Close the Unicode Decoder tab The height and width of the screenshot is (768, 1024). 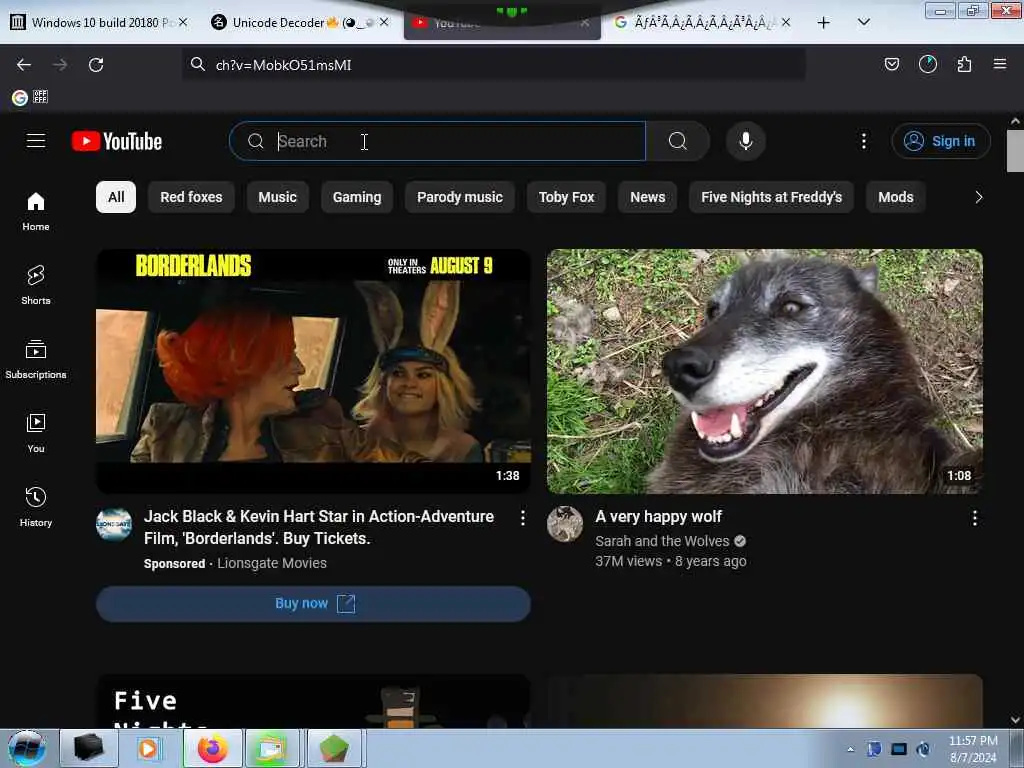(384, 22)
